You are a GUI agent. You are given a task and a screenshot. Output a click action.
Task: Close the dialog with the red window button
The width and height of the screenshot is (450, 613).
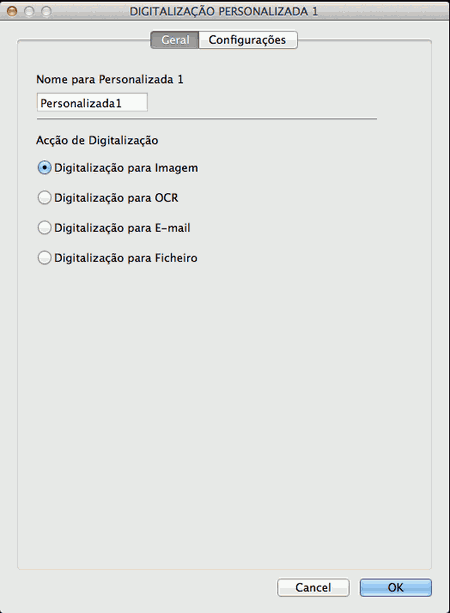click(x=12, y=11)
